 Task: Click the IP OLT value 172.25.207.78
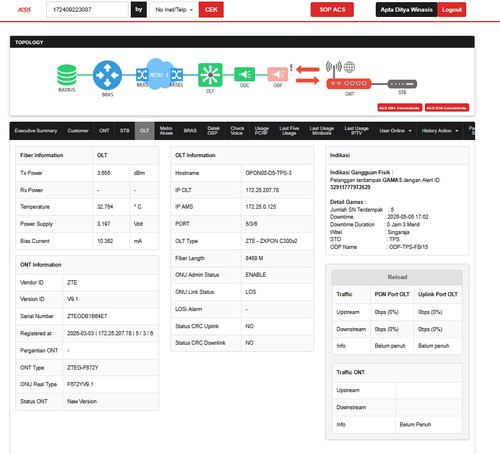[x=262, y=190]
